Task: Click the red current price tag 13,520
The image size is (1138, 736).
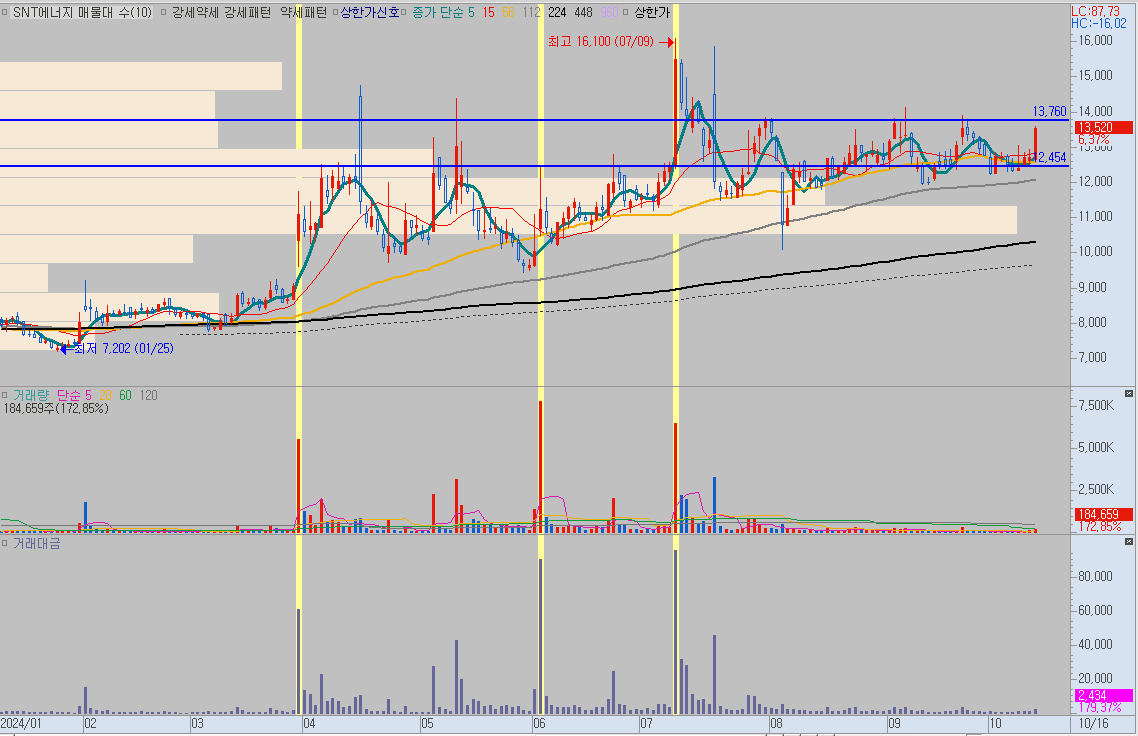Action: [x=1102, y=128]
